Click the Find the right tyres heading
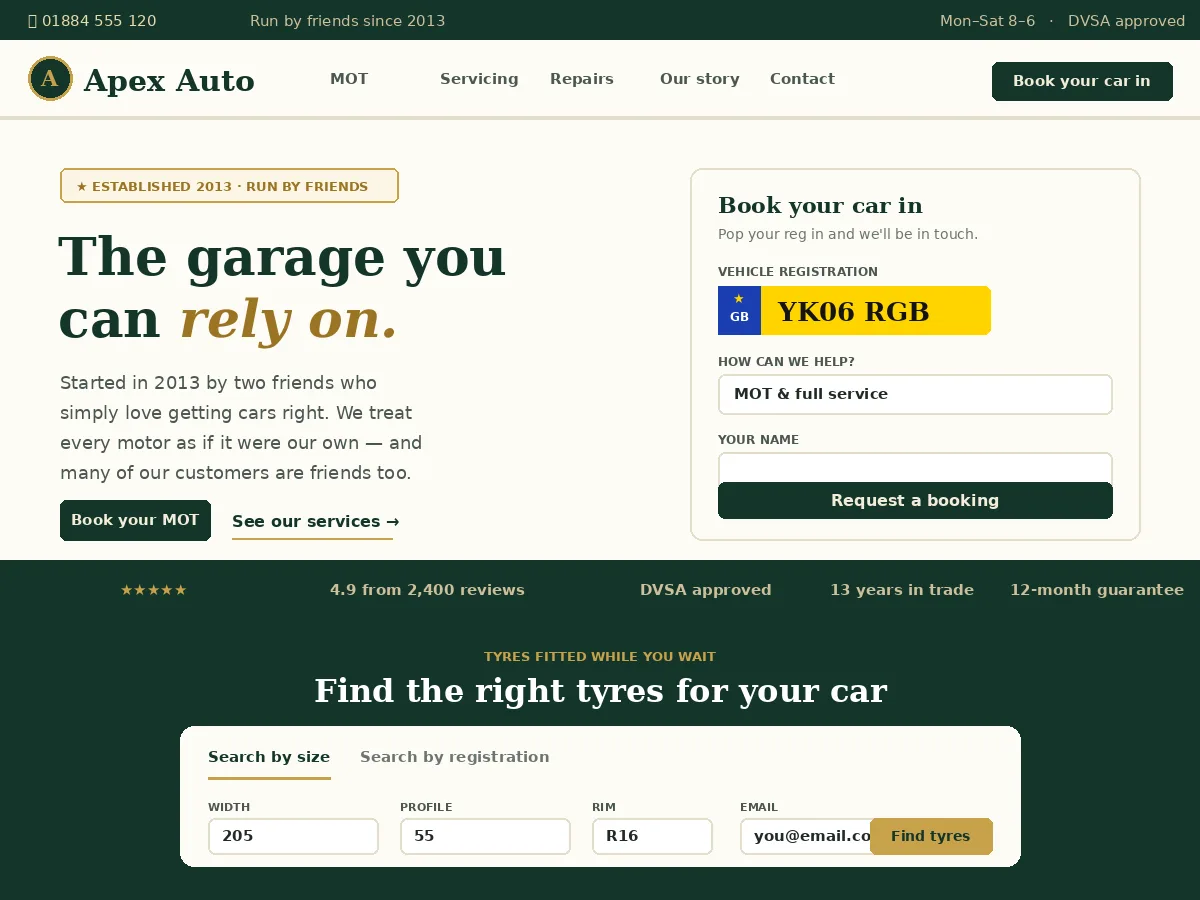This screenshot has width=1200, height=900. coord(600,691)
